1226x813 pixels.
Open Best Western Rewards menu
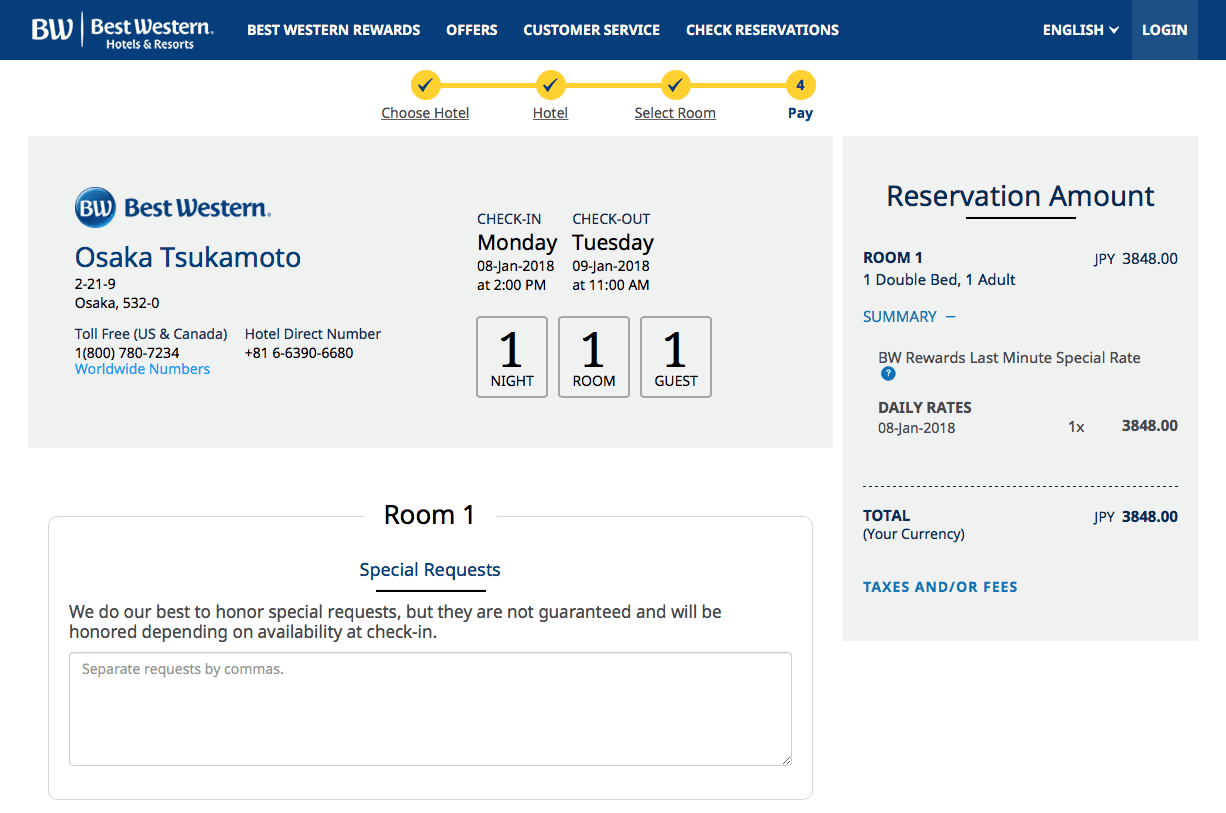(x=334, y=30)
